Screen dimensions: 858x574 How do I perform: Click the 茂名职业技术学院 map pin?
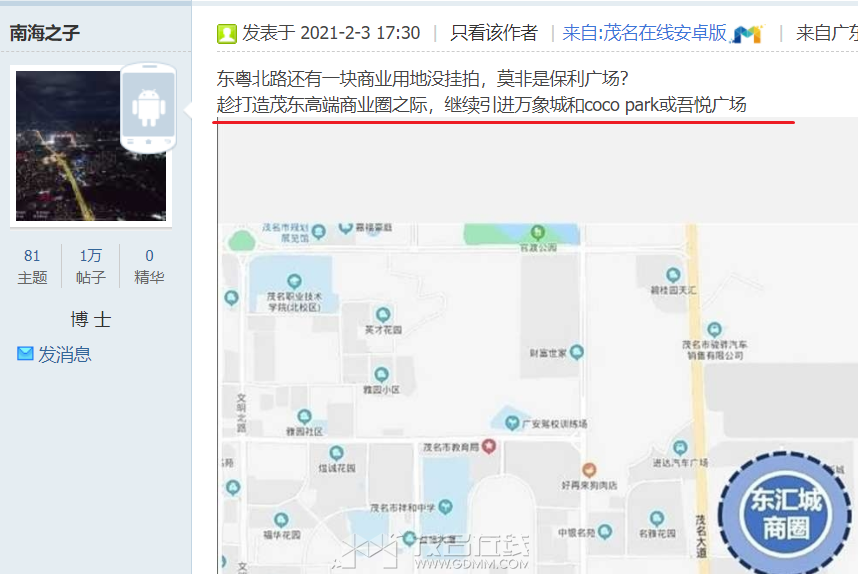[294, 281]
